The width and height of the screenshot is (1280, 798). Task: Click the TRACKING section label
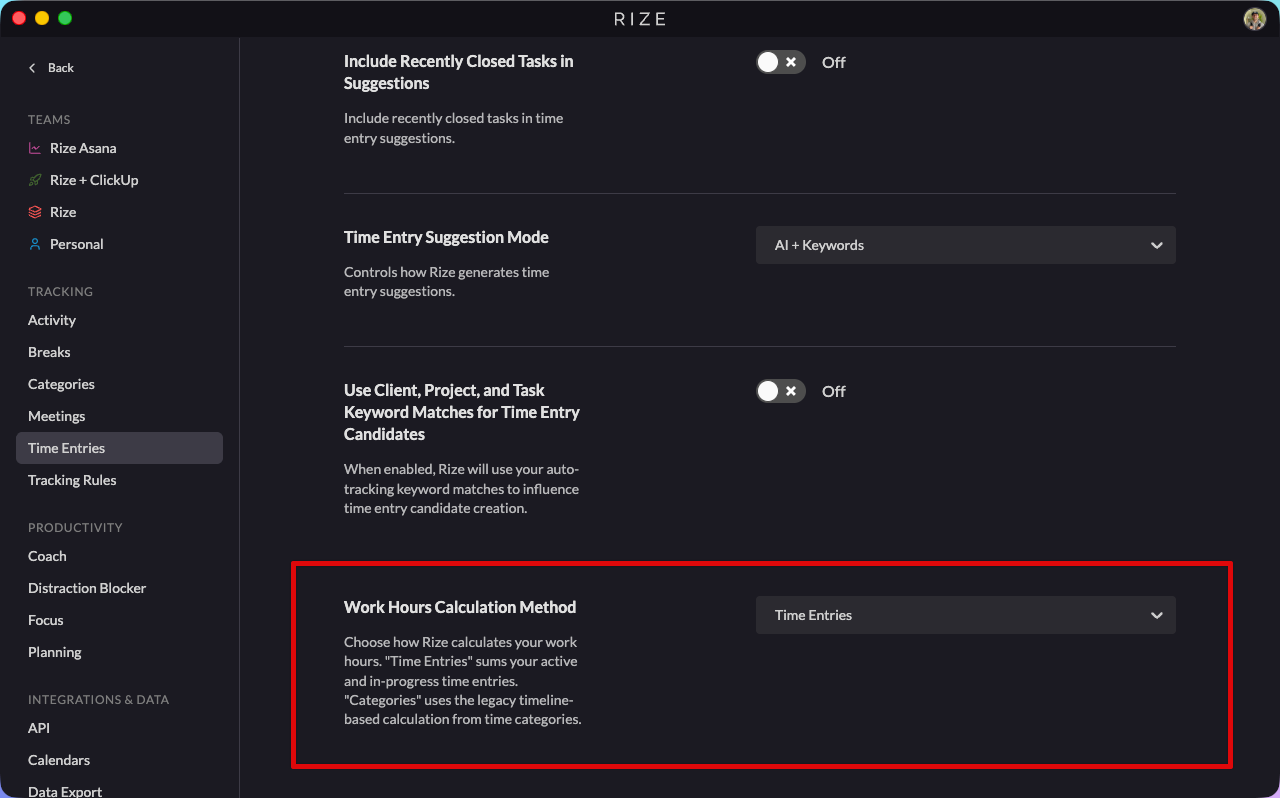(60, 292)
